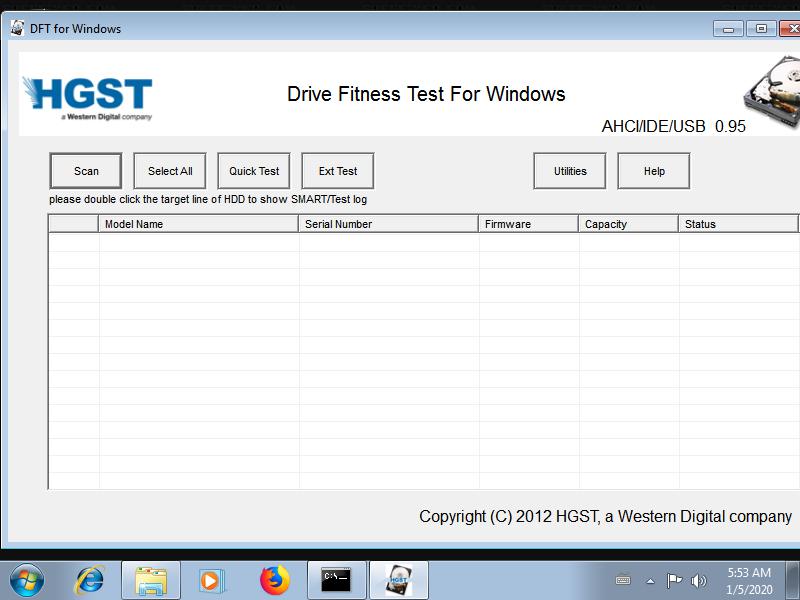Click the DFT for Windows title bar icon
This screenshot has height=600, width=800.
pyautogui.click(x=17, y=28)
